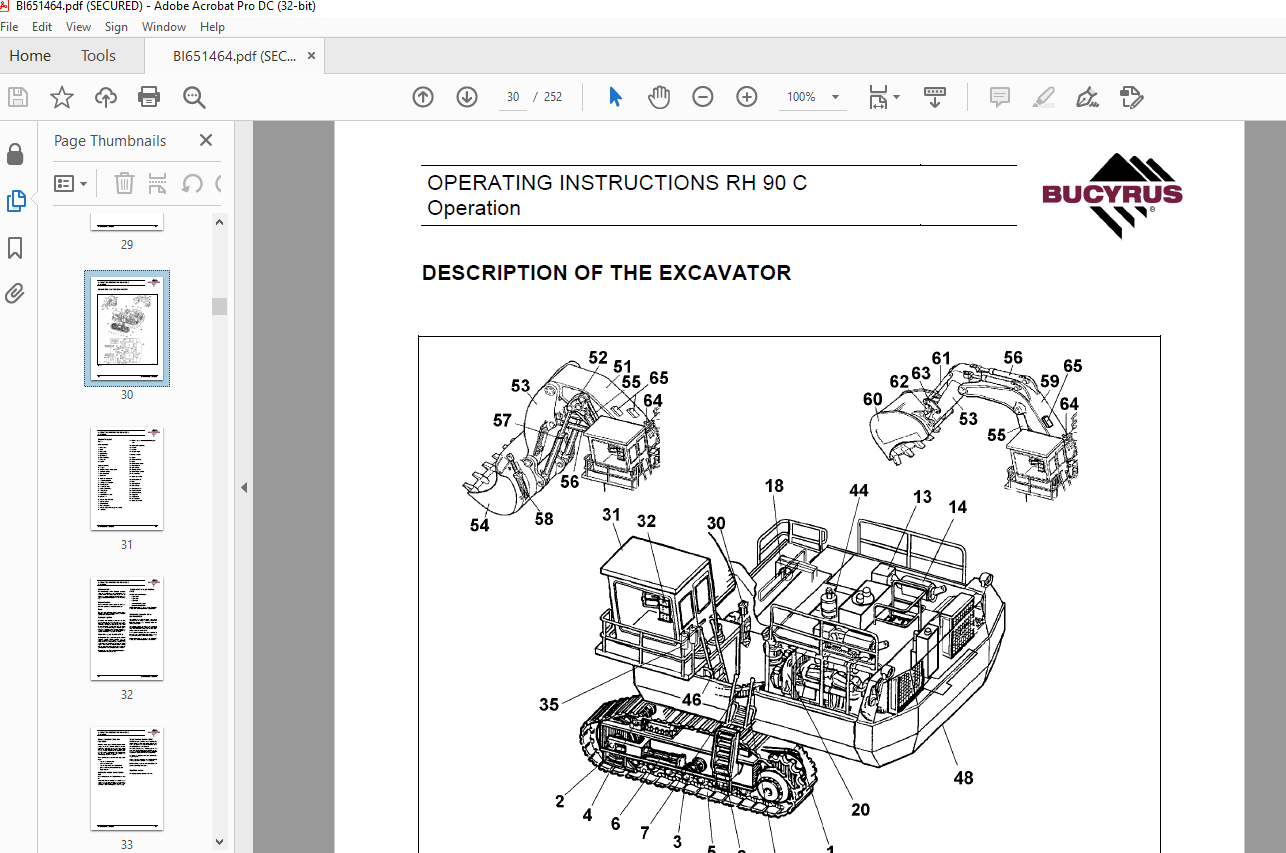Screen dimensions: 1286x853
Task: Click the 'Operation' text in page header
Action: pyautogui.click(x=474, y=209)
